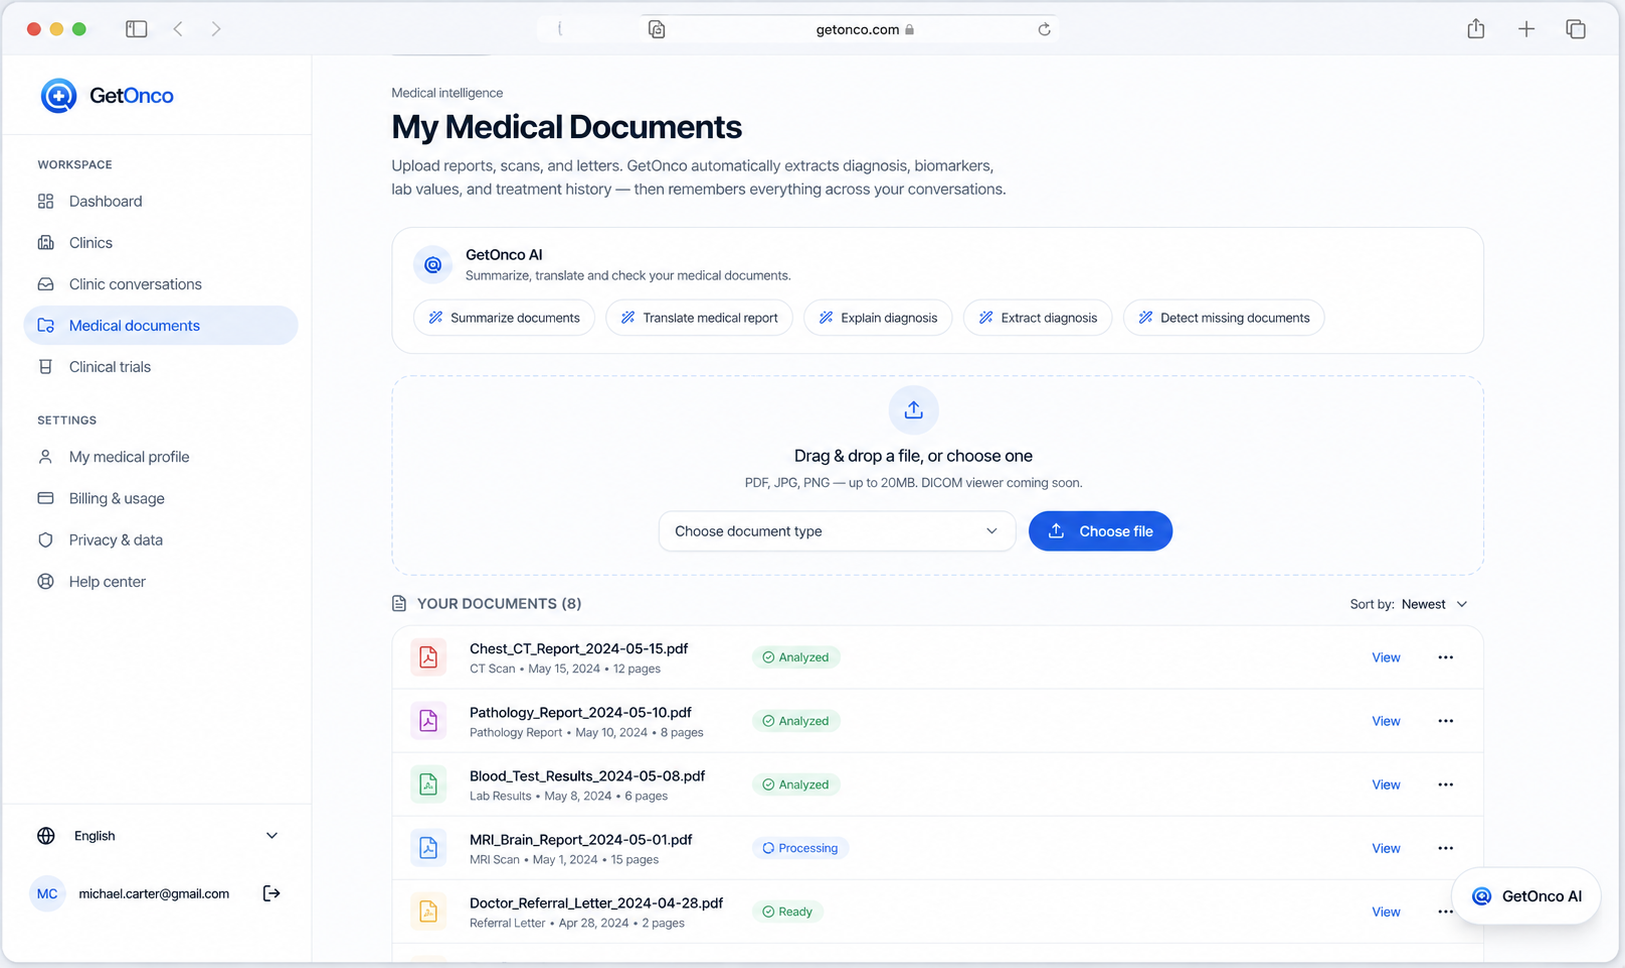Click the GetOnco AI card icon
The image size is (1625, 968).
click(x=433, y=265)
